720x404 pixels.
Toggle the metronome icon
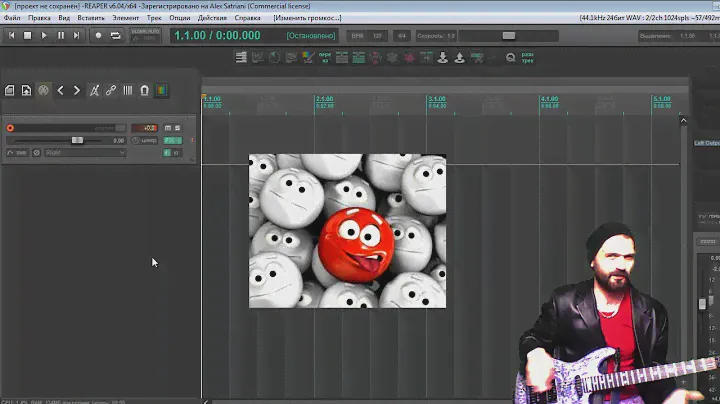94,90
